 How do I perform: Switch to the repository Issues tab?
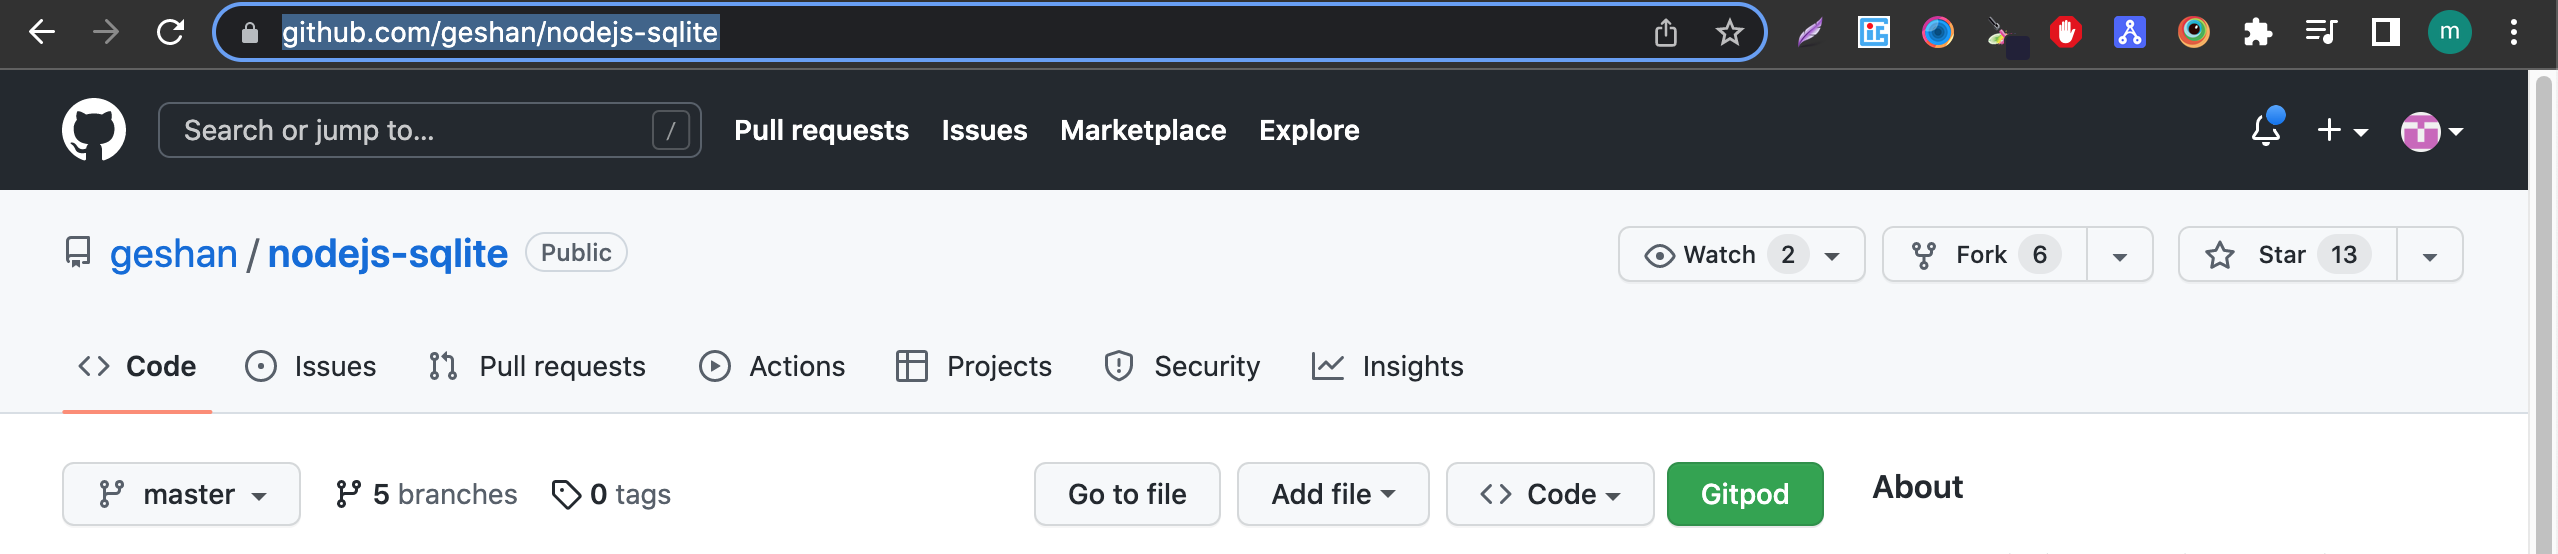pos(311,366)
